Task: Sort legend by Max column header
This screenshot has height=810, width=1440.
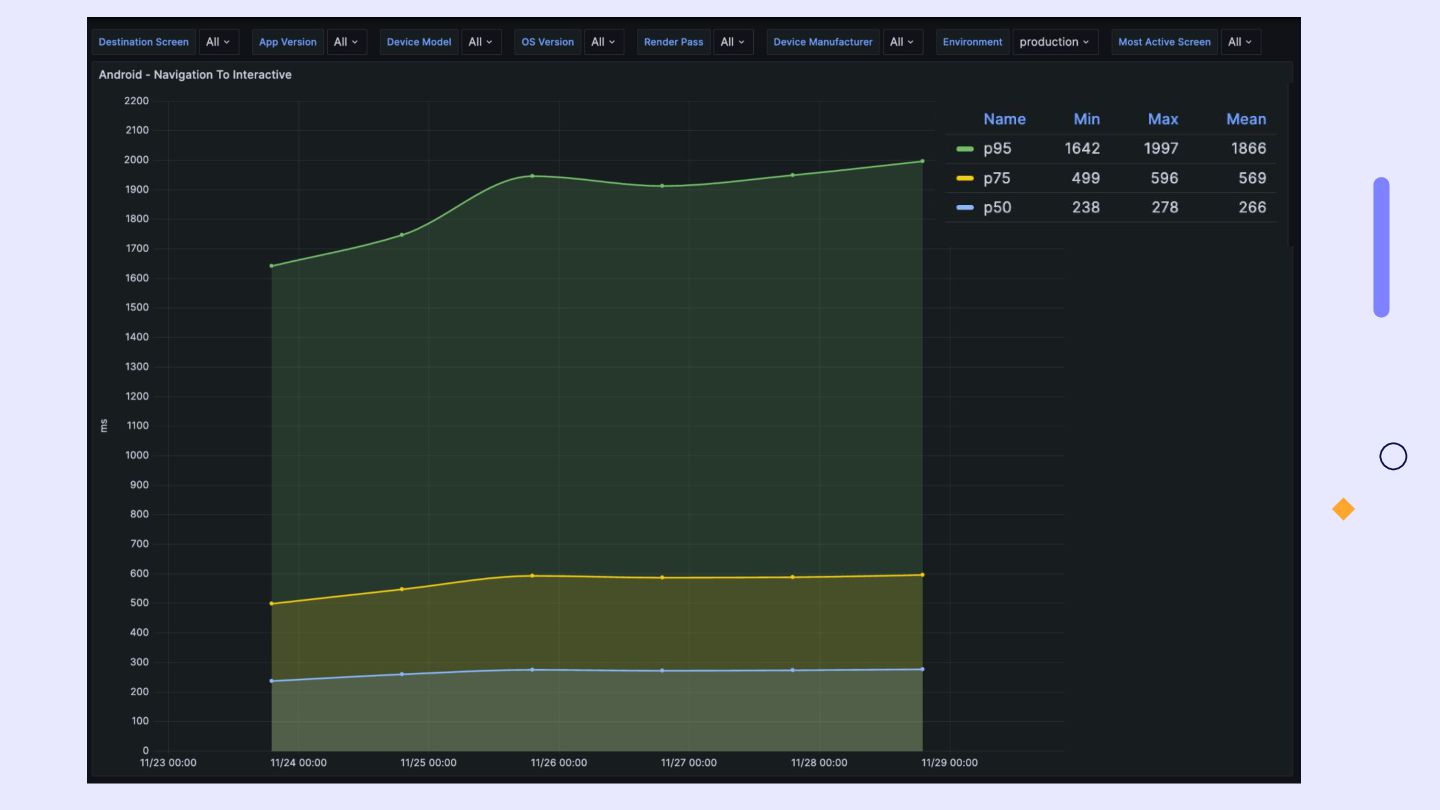Action: (1162, 119)
